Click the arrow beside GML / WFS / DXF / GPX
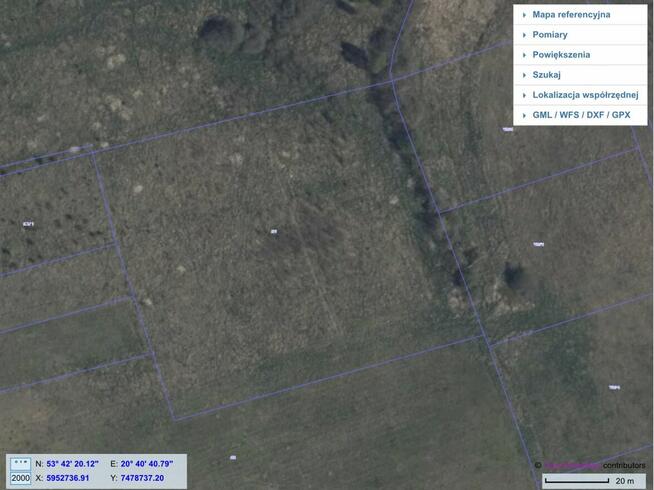The width and height of the screenshot is (654, 490). [524, 115]
